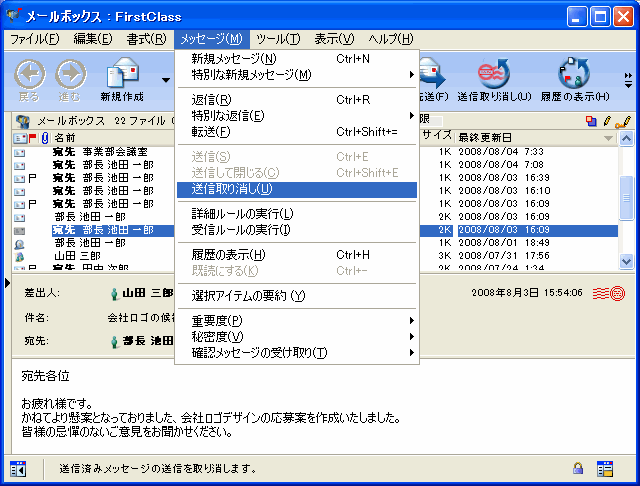640x486 pixels.
Task: Open the ツール menu
Action: pyautogui.click(x=277, y=39)
